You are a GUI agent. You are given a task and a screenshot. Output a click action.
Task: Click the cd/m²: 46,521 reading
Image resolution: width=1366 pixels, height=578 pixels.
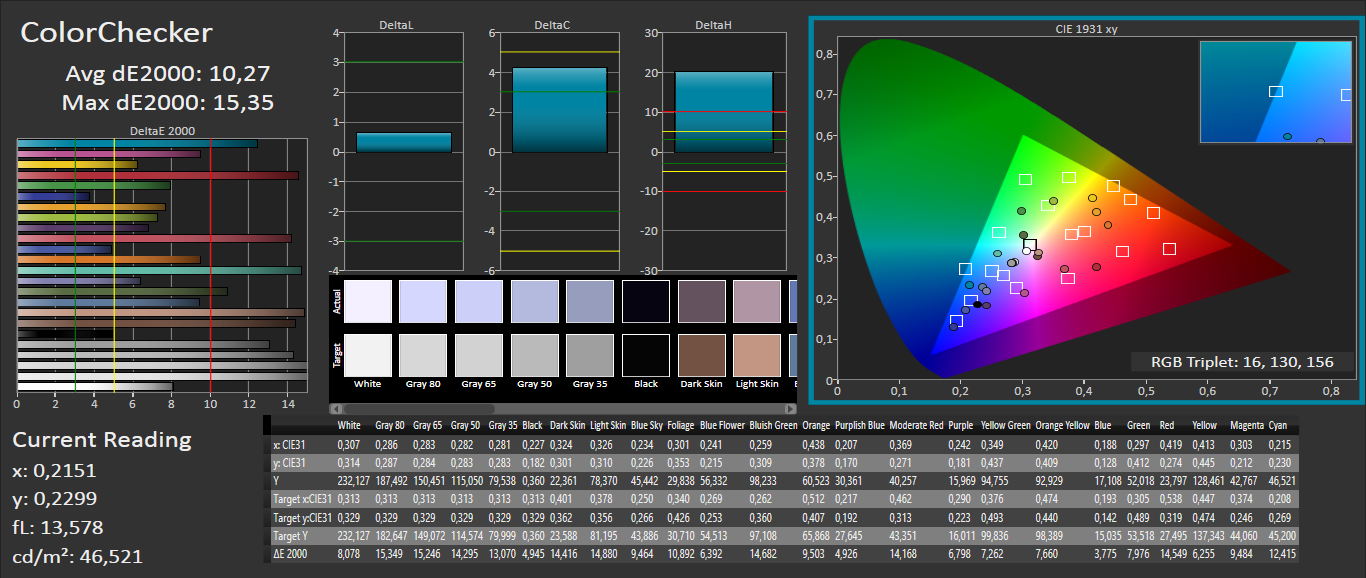coord(78,555)
